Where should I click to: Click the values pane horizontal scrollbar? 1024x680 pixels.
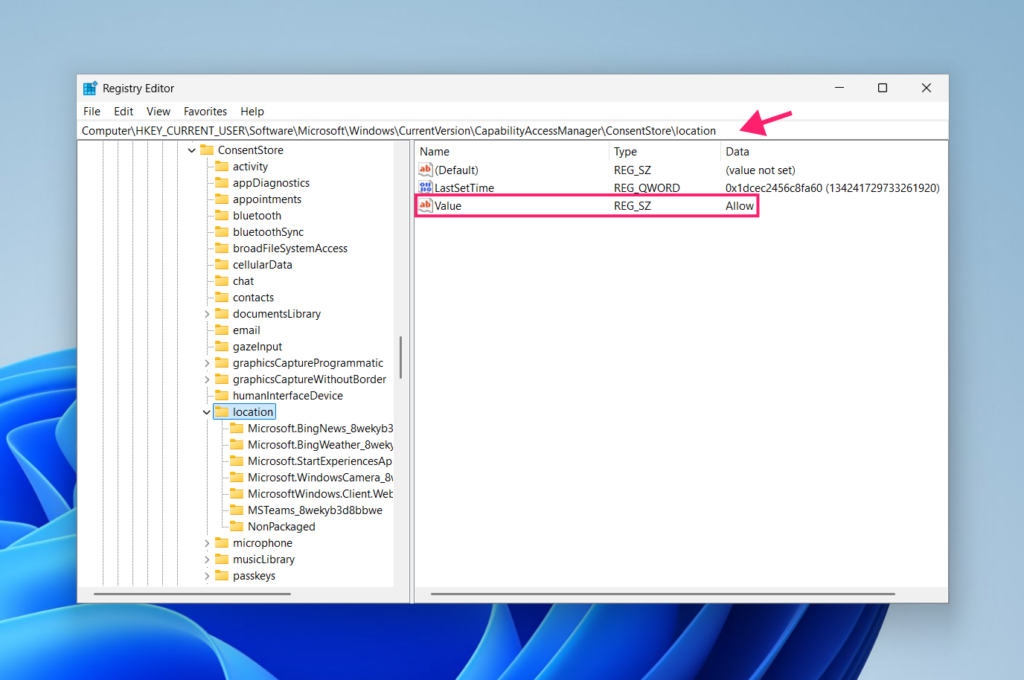[662, 594]
